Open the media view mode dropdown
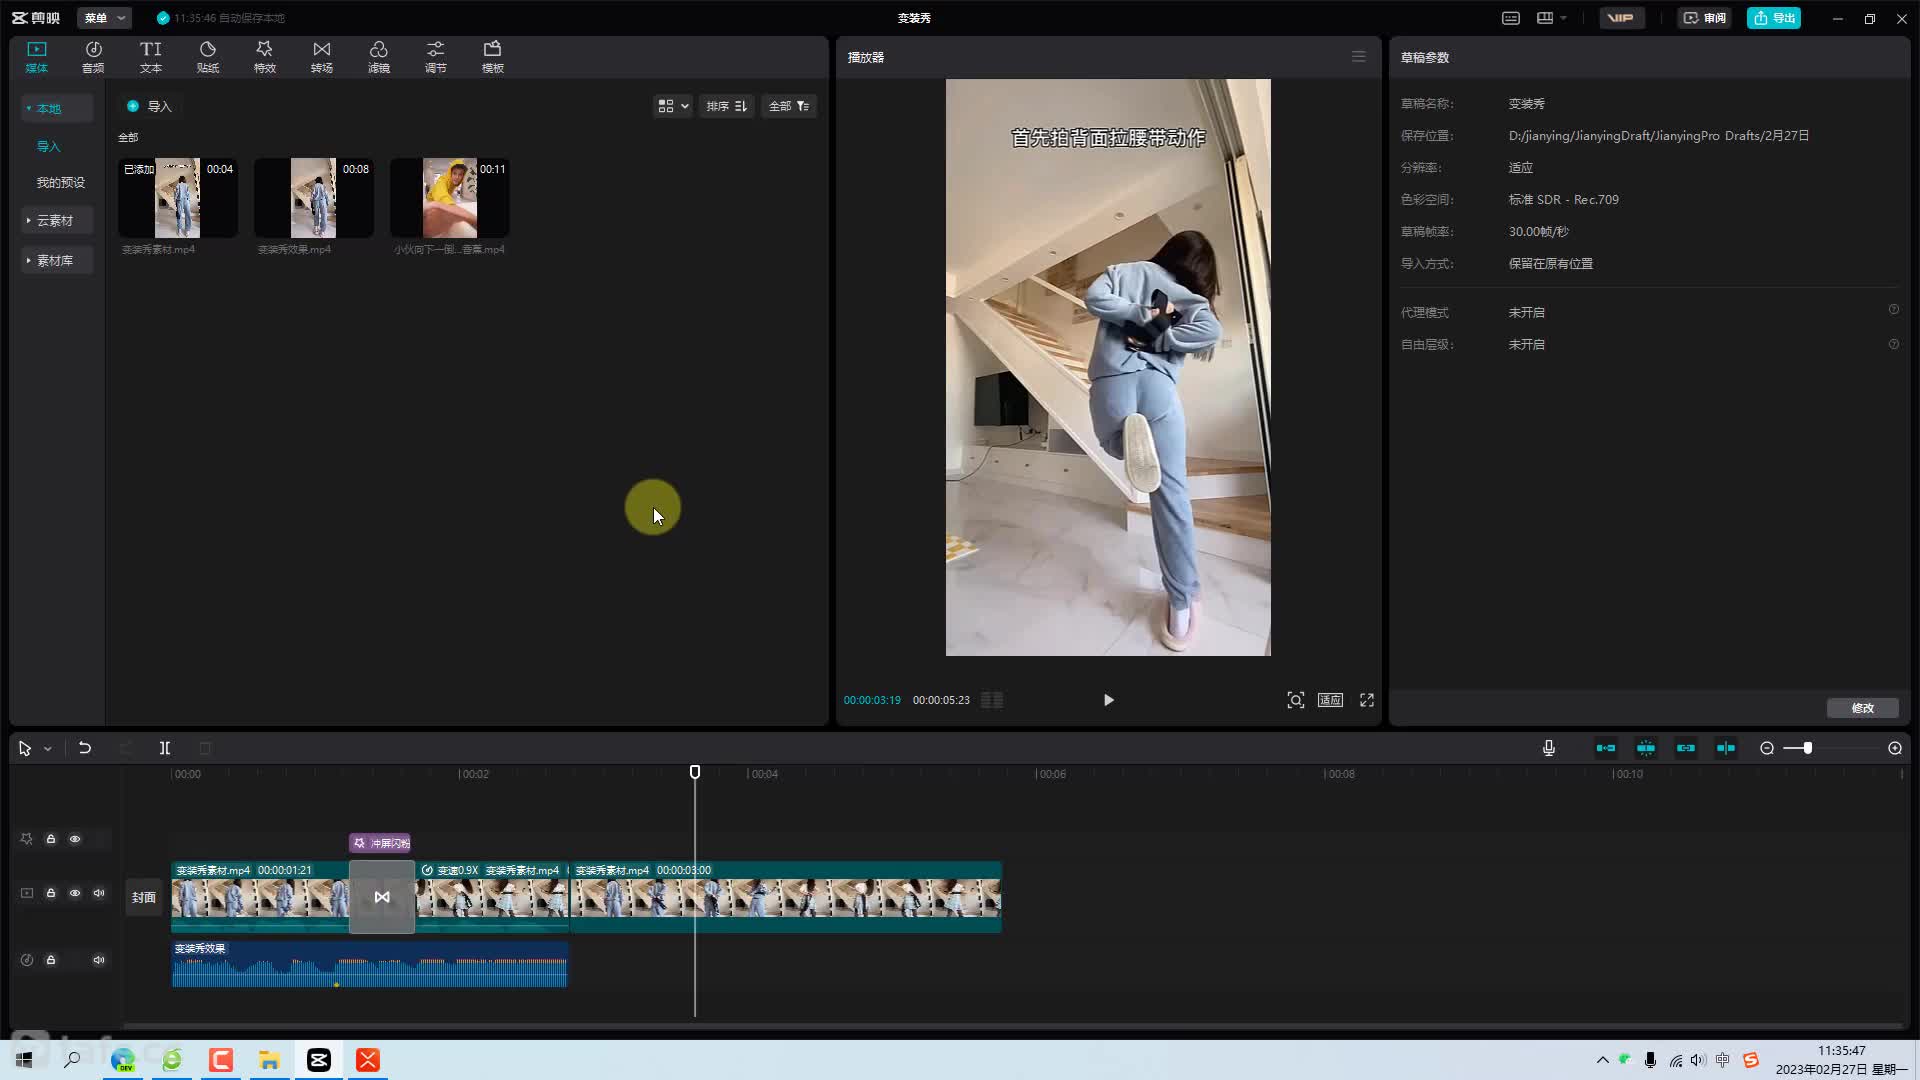Image resolution: width=1920 pixels, height=1080 pixels. click(x=673, y=106)
